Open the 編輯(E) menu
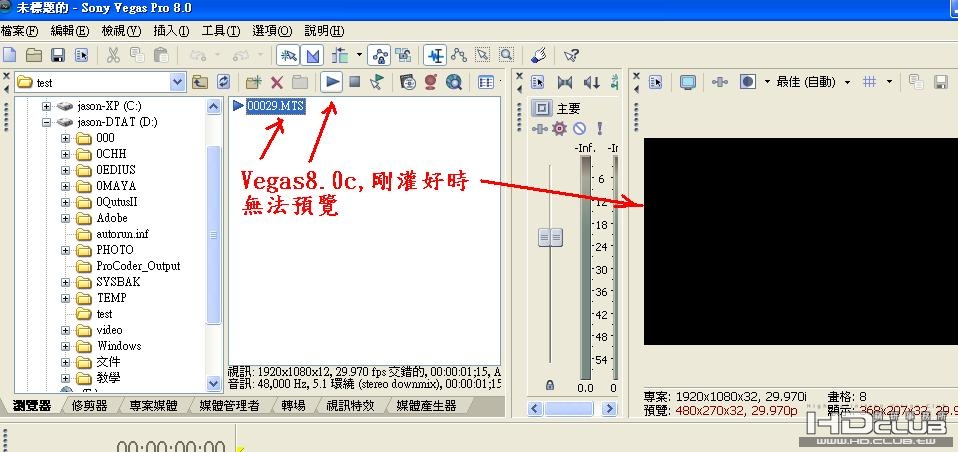 (70, 31)
